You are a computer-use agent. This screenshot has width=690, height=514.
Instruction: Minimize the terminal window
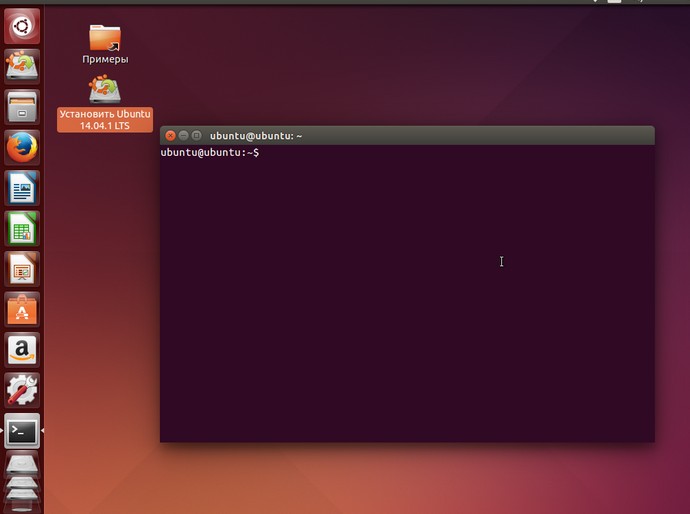pyautogui.click(x=184, y=136)
